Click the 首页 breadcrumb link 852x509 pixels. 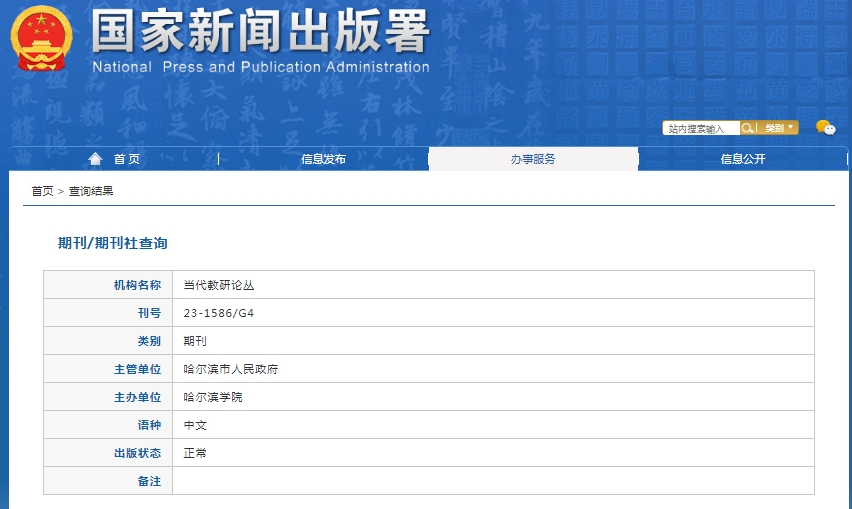click(42, 191)
